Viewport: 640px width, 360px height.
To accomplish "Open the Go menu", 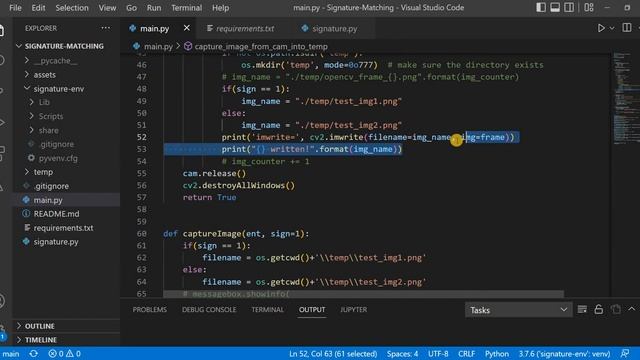I will tap(131, 8).
